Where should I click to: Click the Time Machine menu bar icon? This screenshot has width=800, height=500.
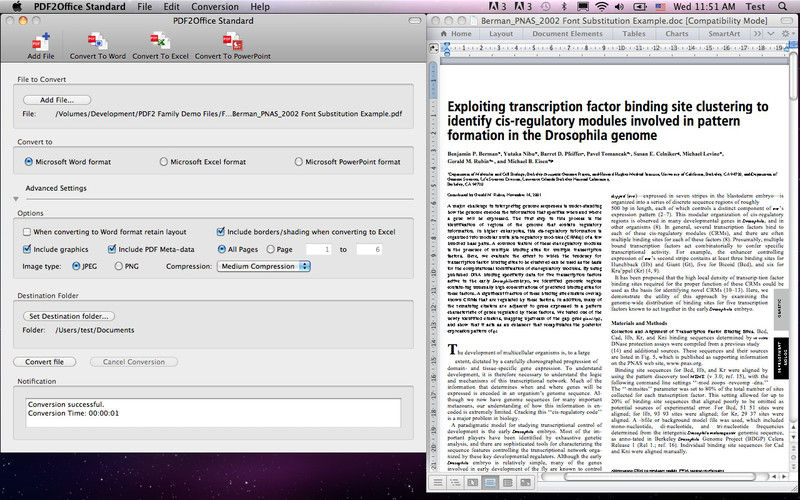coord(546,7)
